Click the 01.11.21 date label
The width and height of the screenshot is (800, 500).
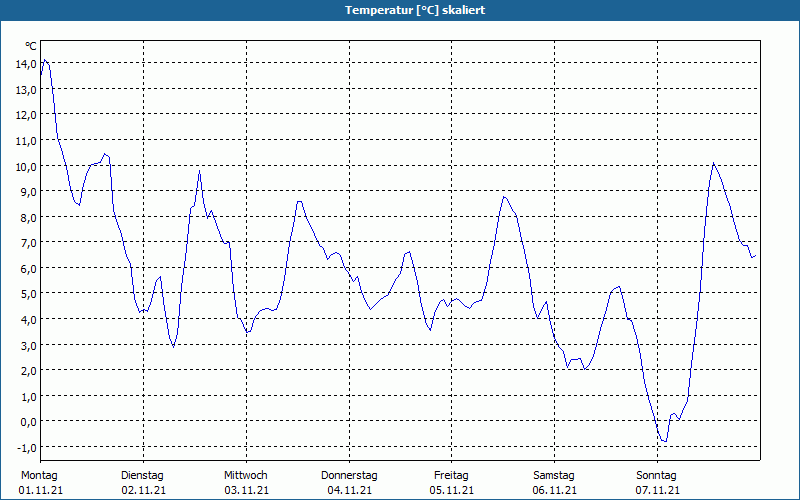(41, 490)
